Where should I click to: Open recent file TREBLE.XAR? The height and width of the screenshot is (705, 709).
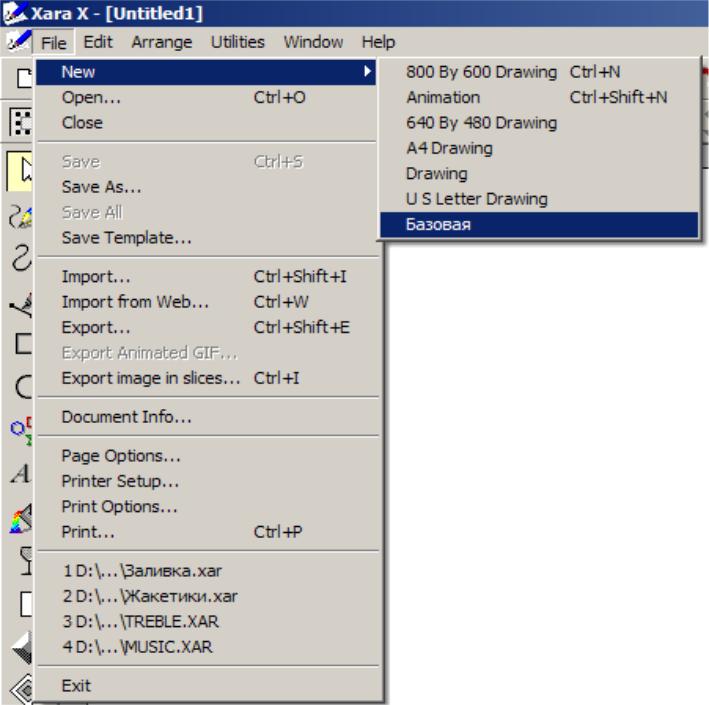click(206, 621)
